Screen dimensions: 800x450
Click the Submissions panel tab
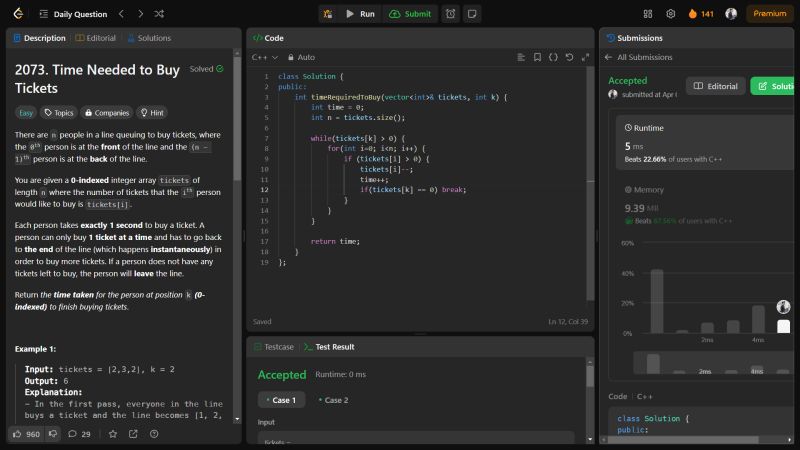pyautogui.click(x=634, y=38)
